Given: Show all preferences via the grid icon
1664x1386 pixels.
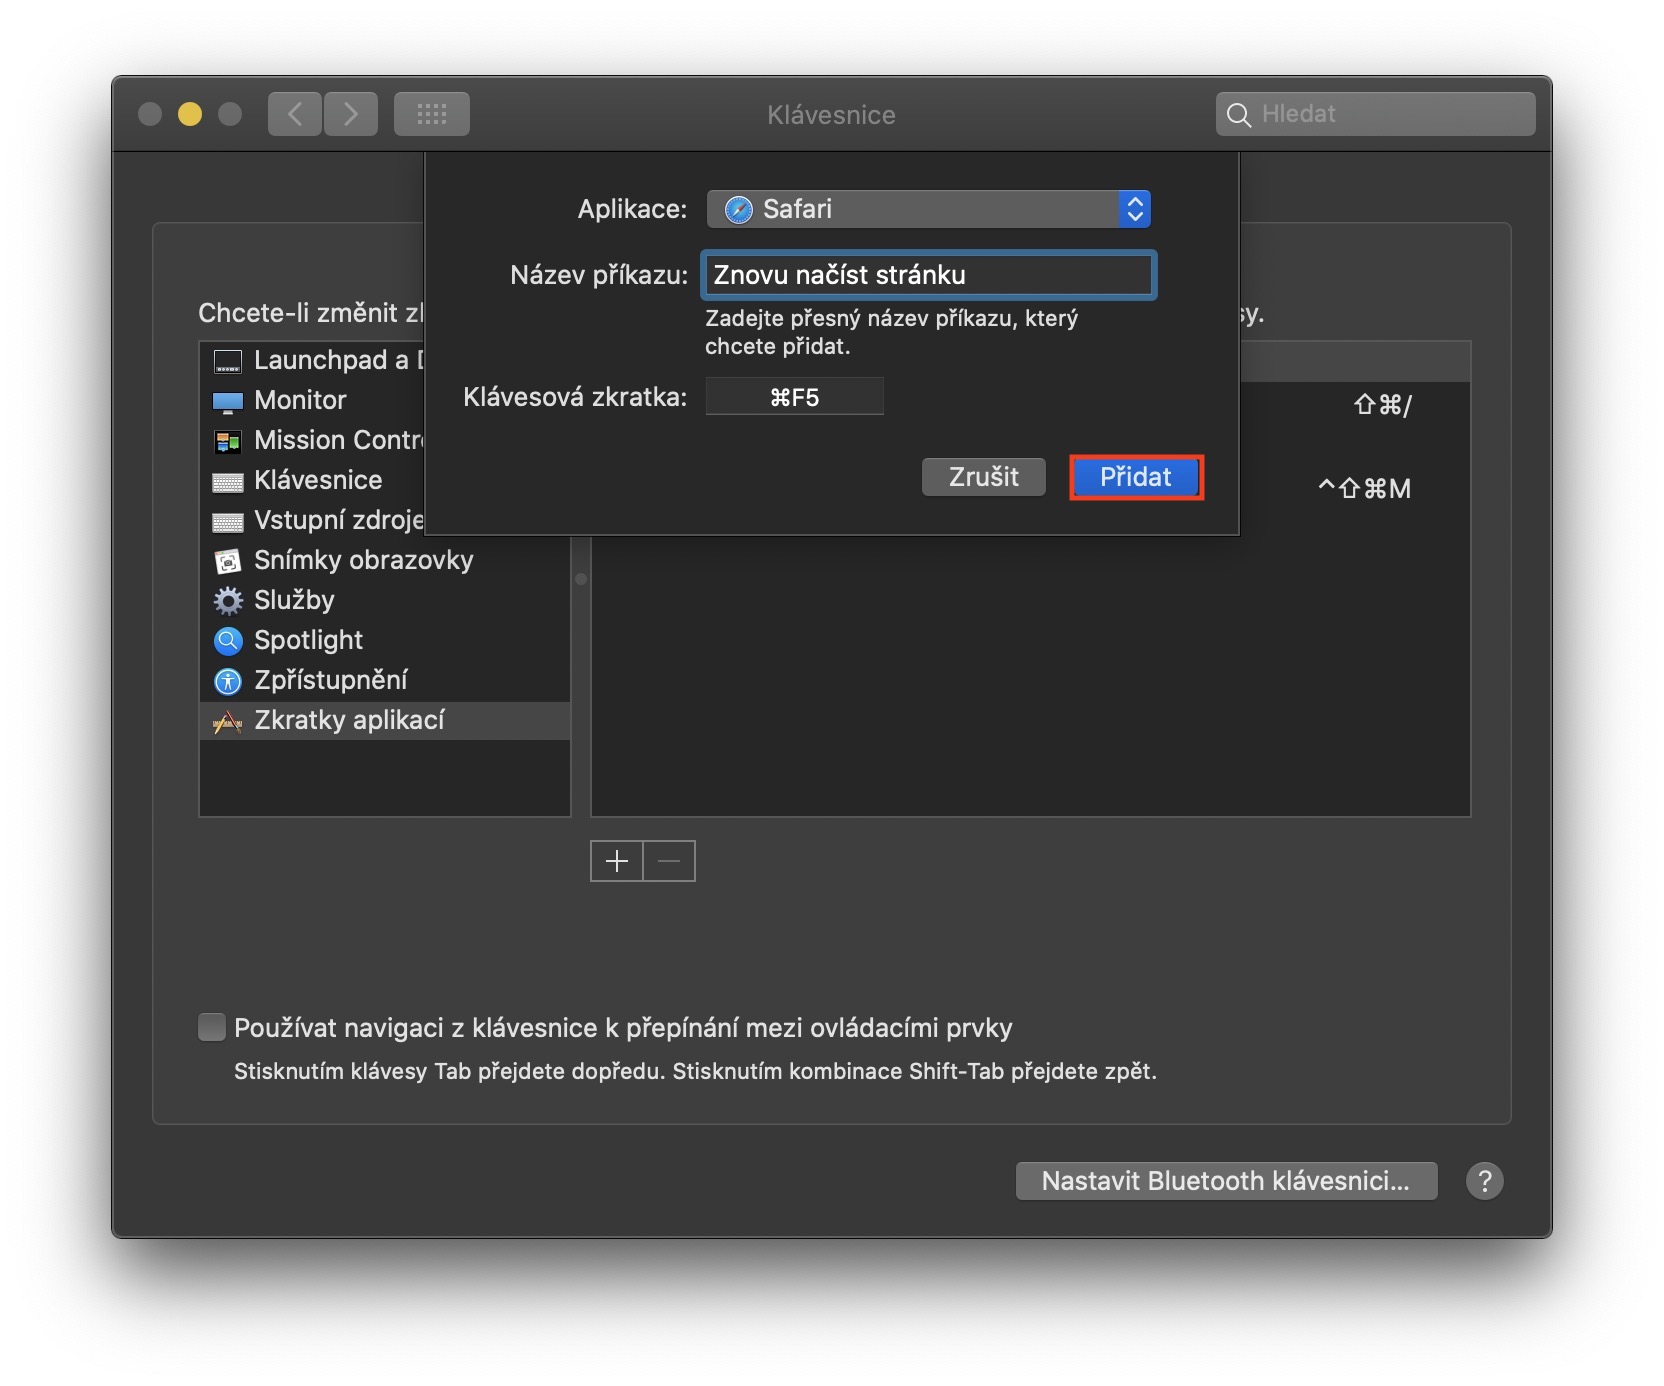Looking at the screenshot, I should [x=432, y=114].
